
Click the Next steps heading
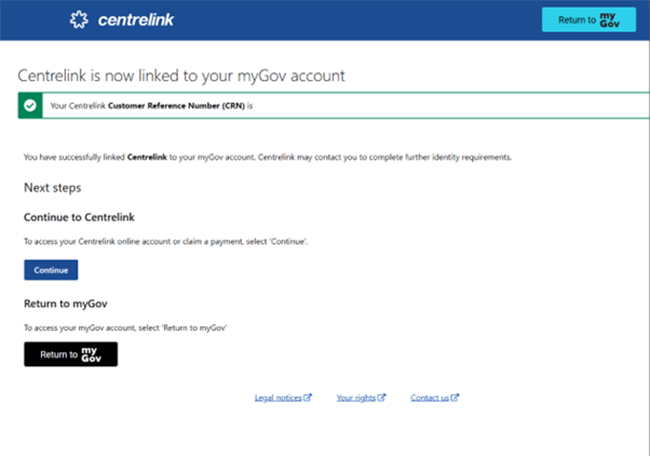pyautogui.click(x=52, y=188)
